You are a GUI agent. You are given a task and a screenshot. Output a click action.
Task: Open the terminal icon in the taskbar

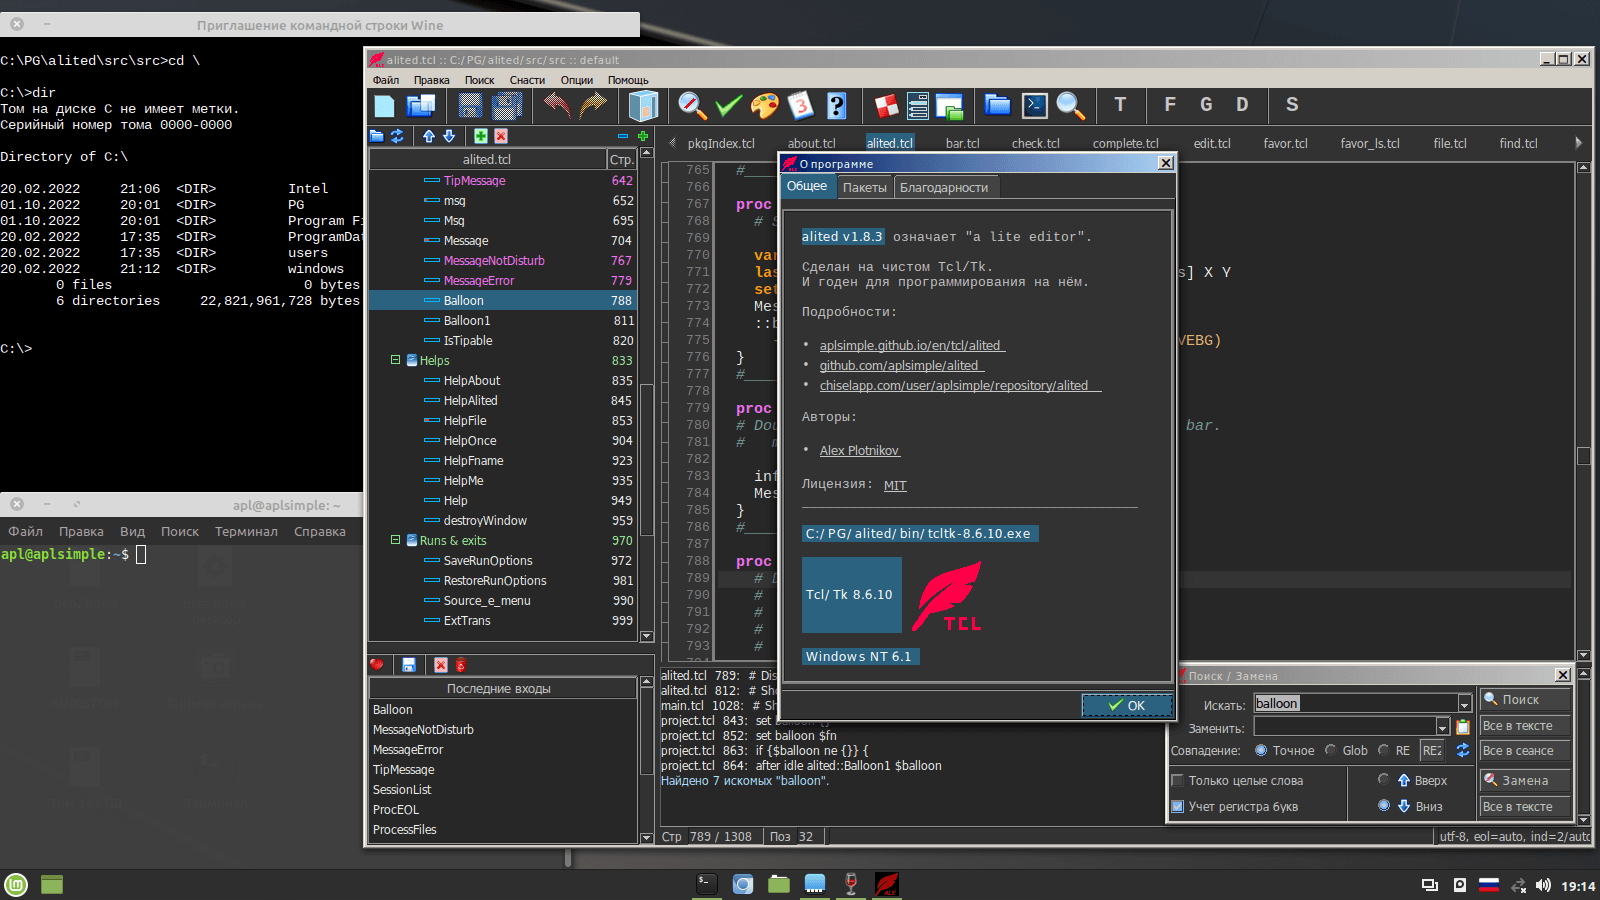coord(707,884)
